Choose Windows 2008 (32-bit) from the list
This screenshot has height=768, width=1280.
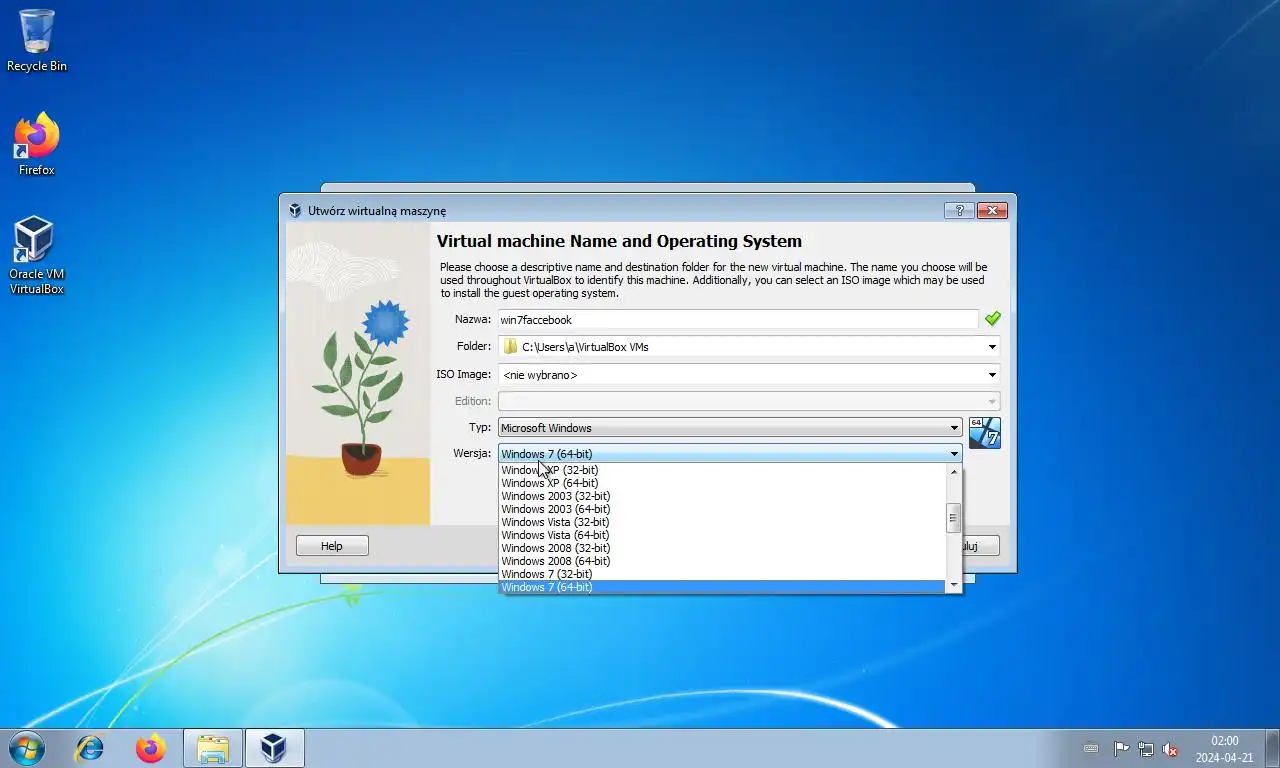click(722, 548)
